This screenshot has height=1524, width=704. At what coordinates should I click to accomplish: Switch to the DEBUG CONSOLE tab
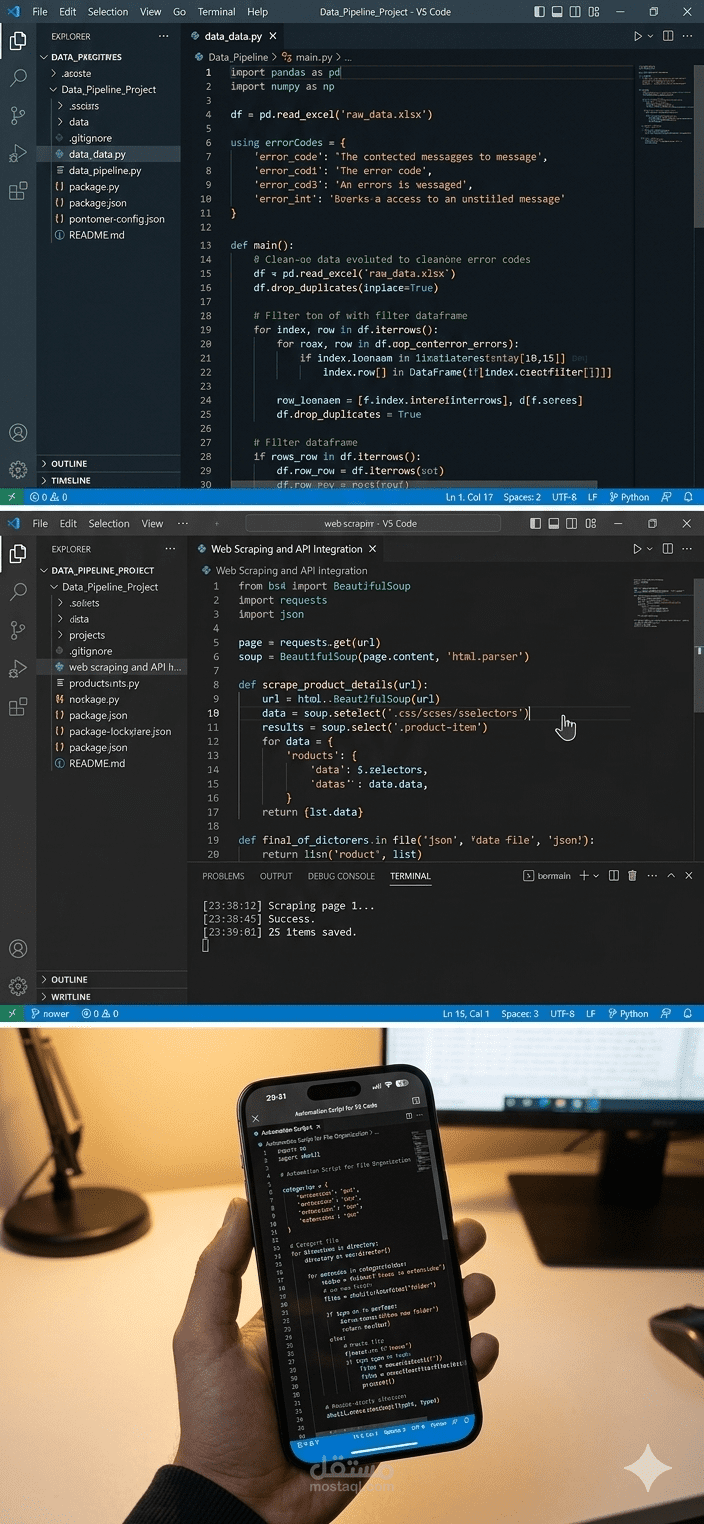(x=341, y=876)
